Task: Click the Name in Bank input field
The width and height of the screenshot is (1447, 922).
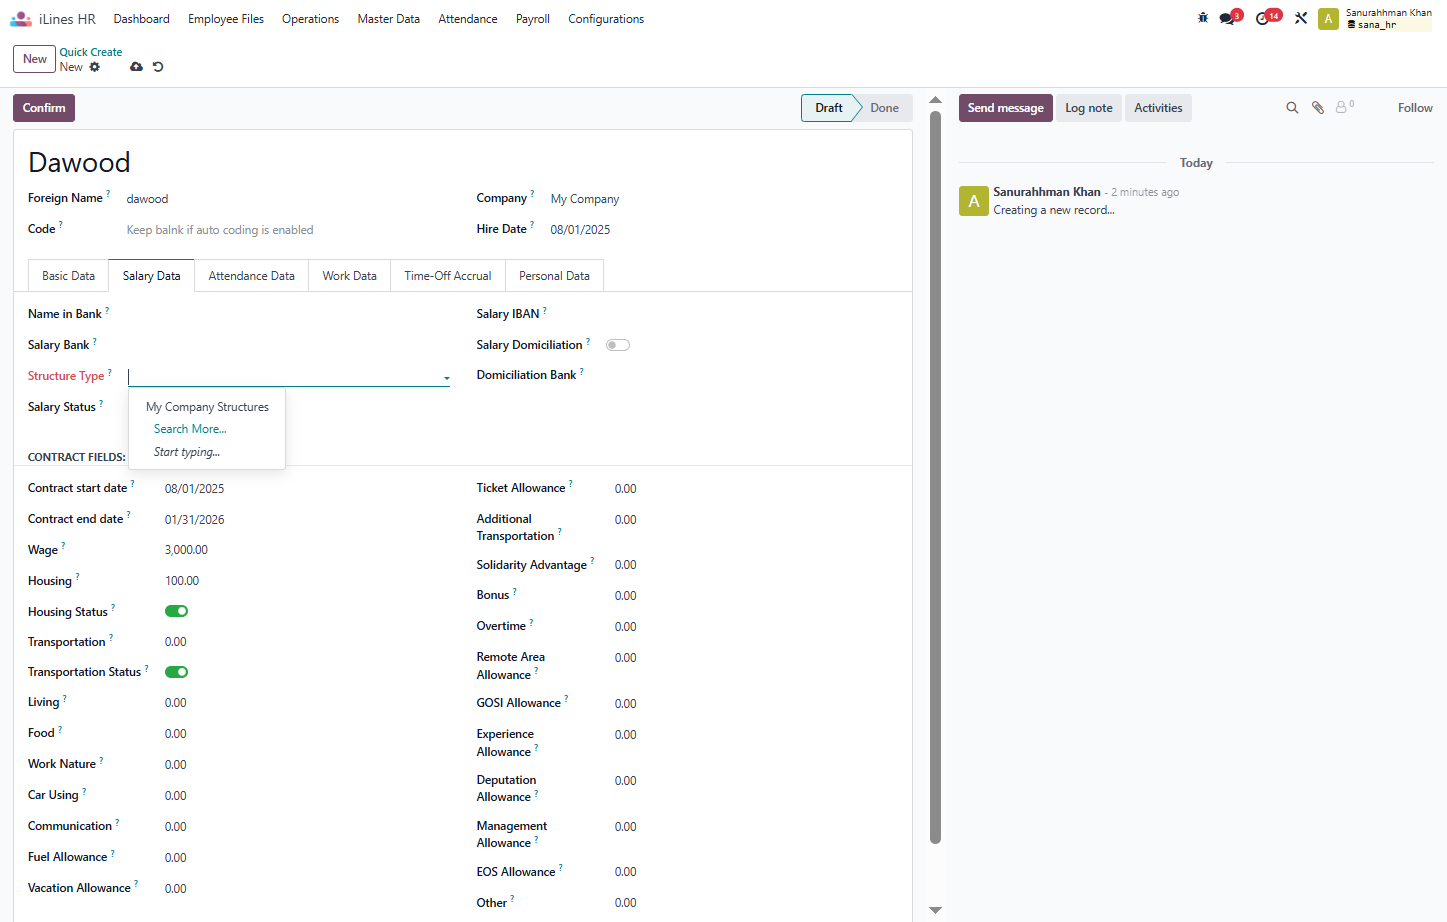Action: (x=288, y=314)
